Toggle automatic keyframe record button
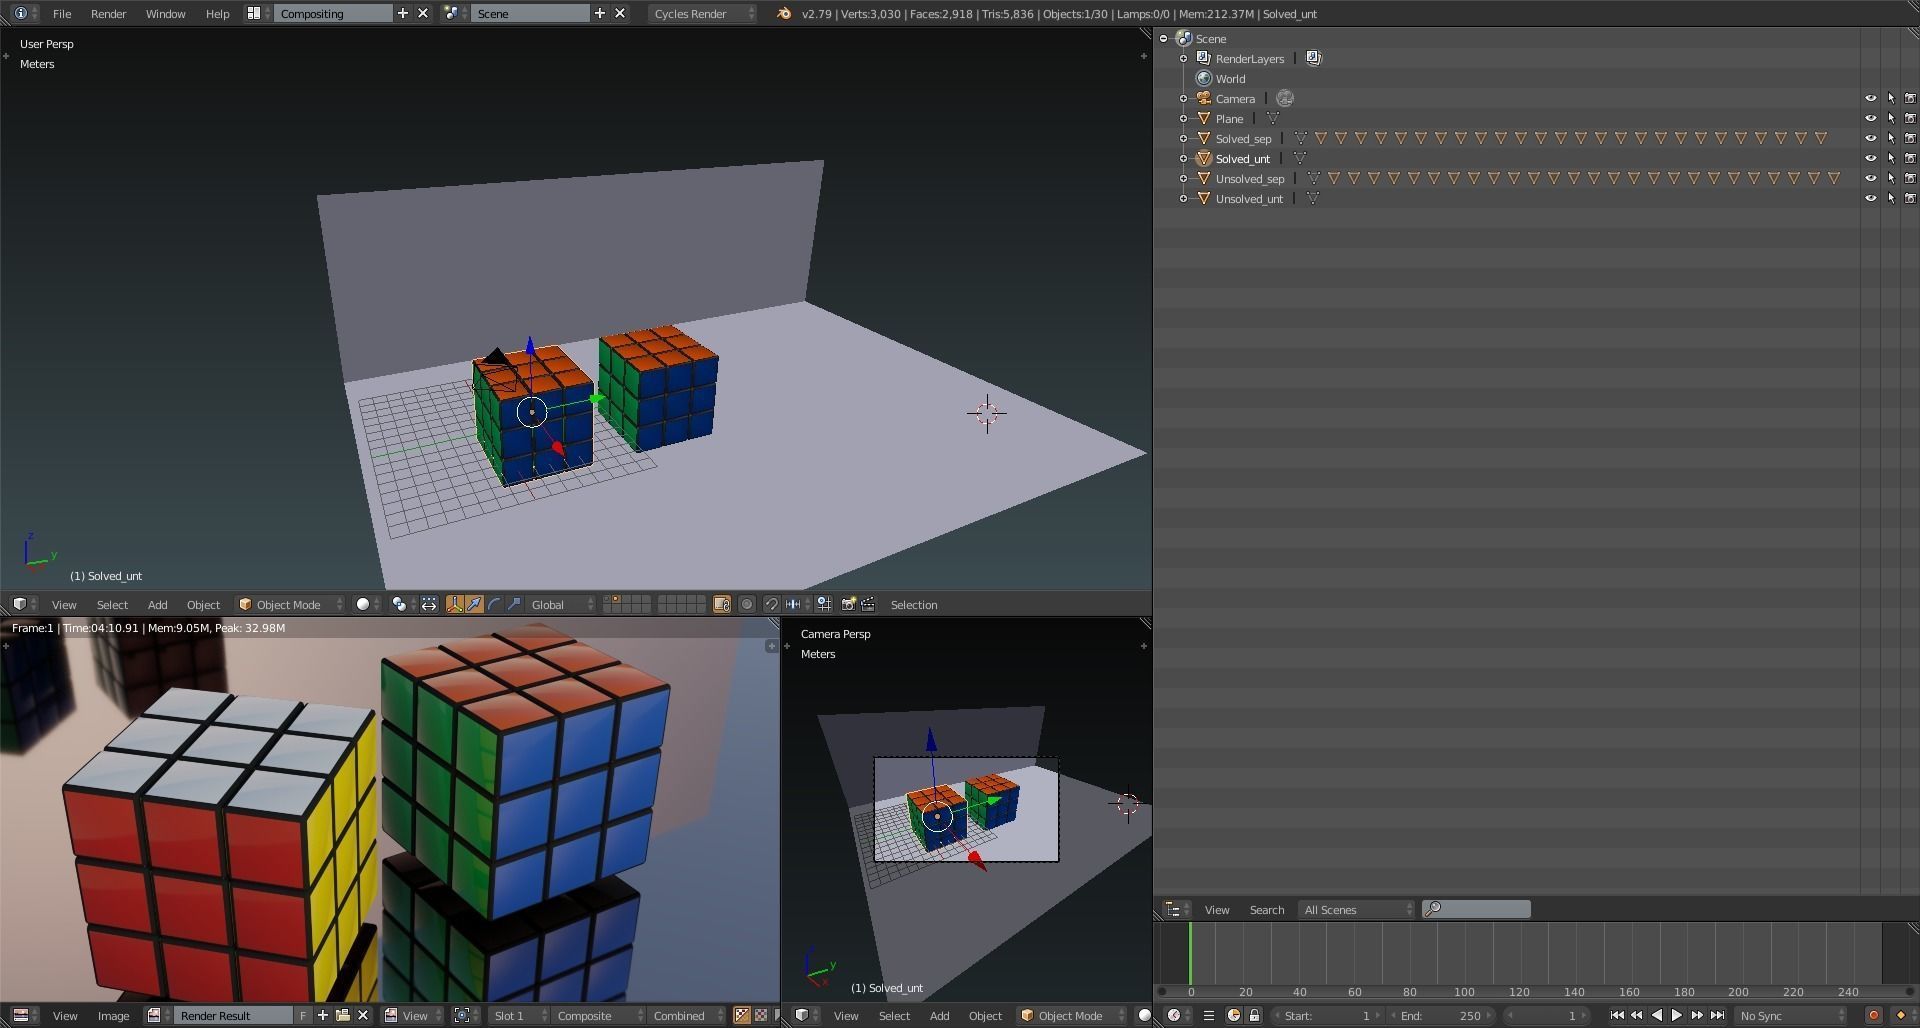Screen dimensions: 1920x1028 [1874, 1016]
